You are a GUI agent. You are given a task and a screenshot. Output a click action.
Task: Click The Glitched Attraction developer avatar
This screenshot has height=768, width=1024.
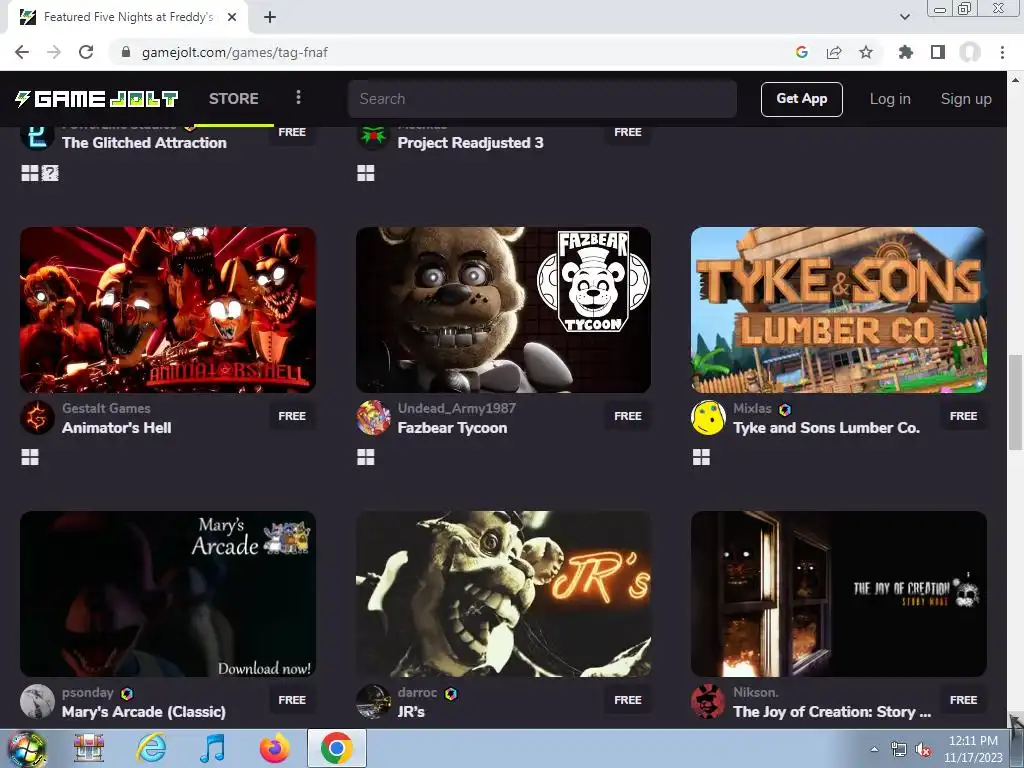[x=37, y=138]
